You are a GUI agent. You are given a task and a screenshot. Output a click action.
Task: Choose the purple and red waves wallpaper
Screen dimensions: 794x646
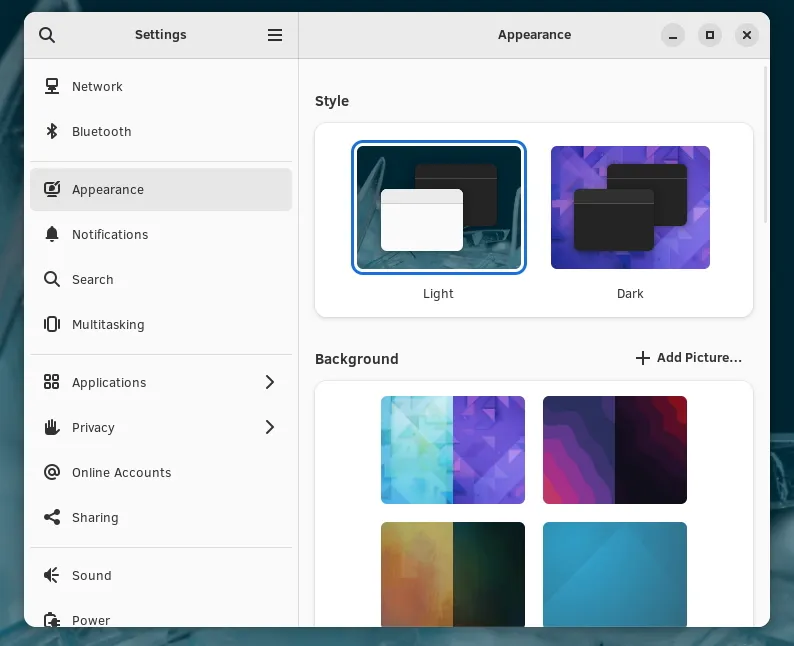click(615, 450)
